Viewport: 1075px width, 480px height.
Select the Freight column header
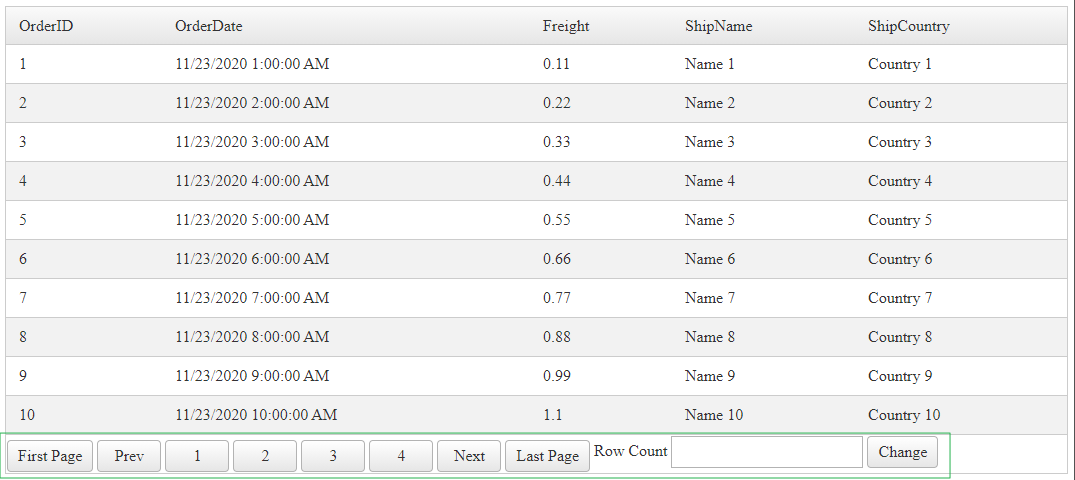click(x=566, y=26)
